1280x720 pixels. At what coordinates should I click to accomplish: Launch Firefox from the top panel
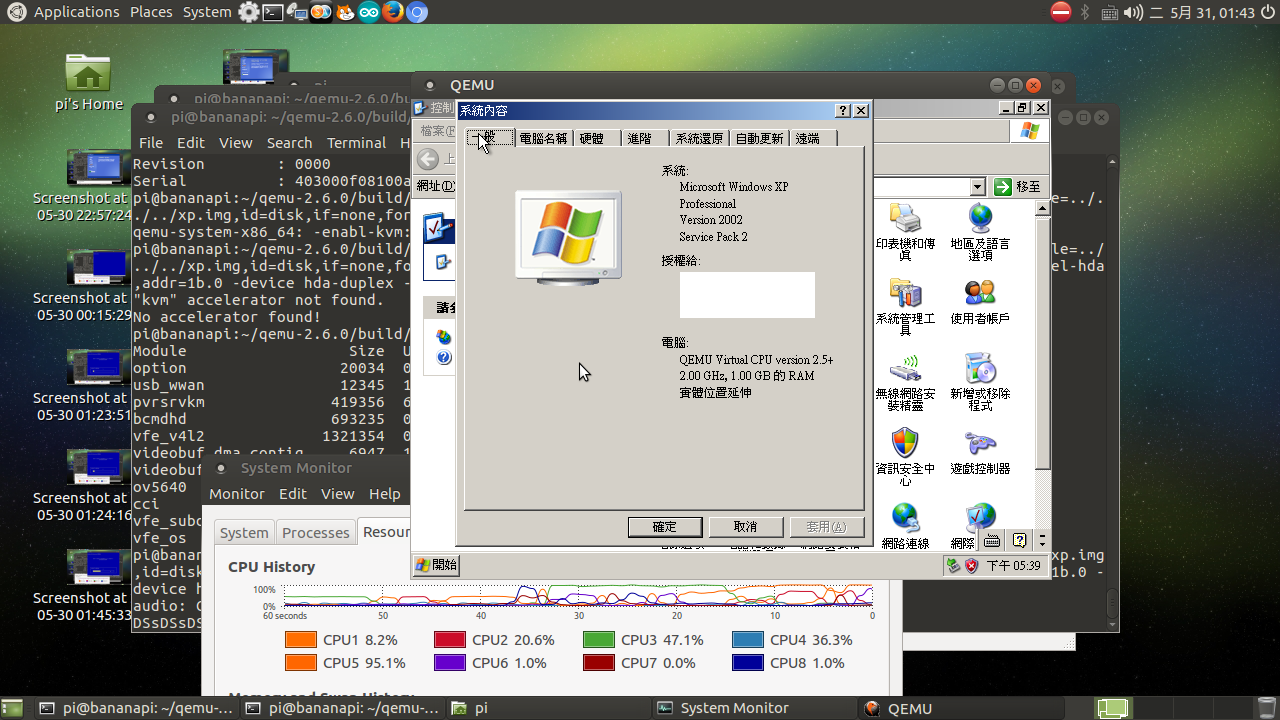coord(393,12)
